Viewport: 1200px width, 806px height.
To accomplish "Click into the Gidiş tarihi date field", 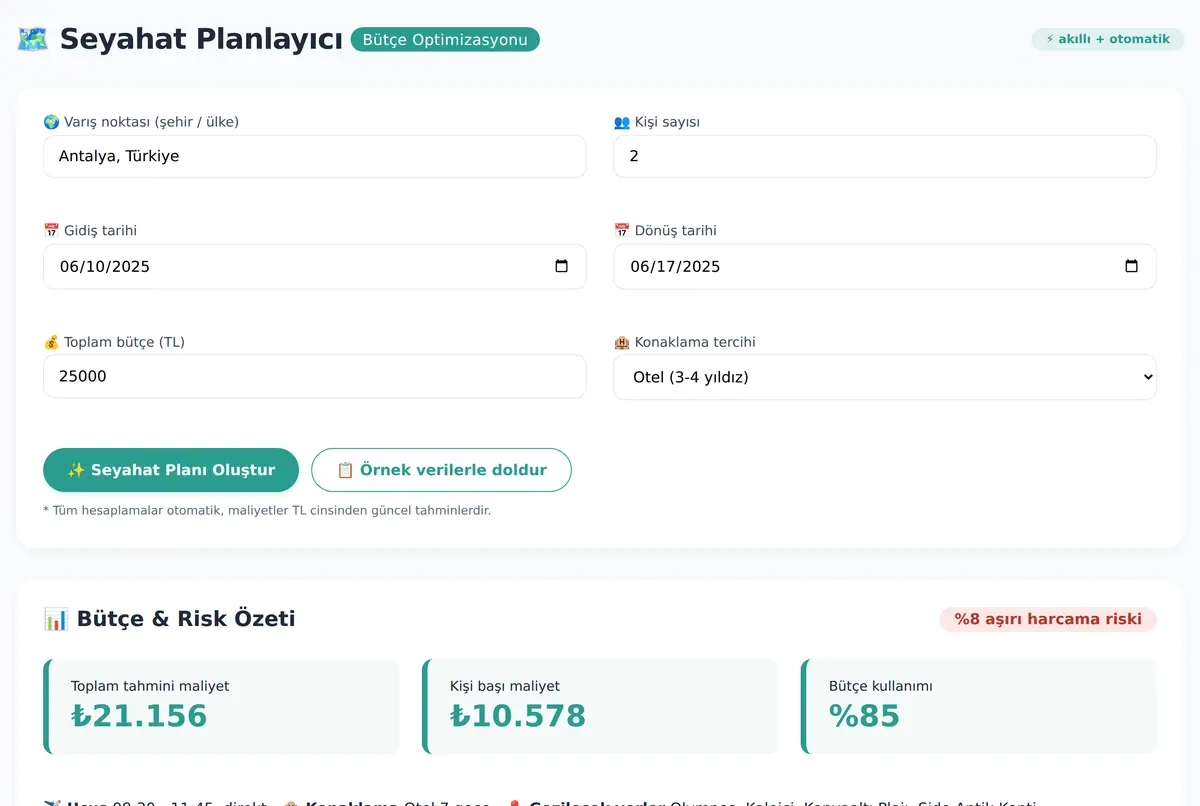I will [315, 267].
